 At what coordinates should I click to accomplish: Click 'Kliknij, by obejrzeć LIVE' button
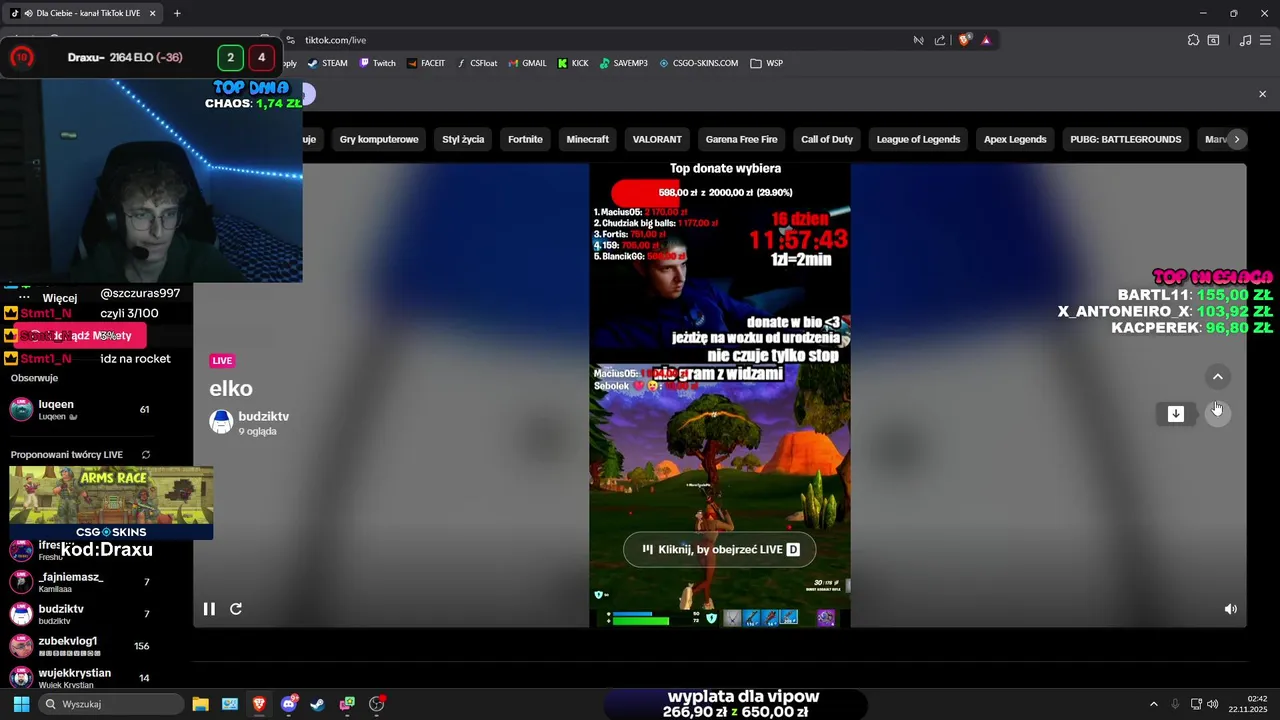click(x=720, y=549)
